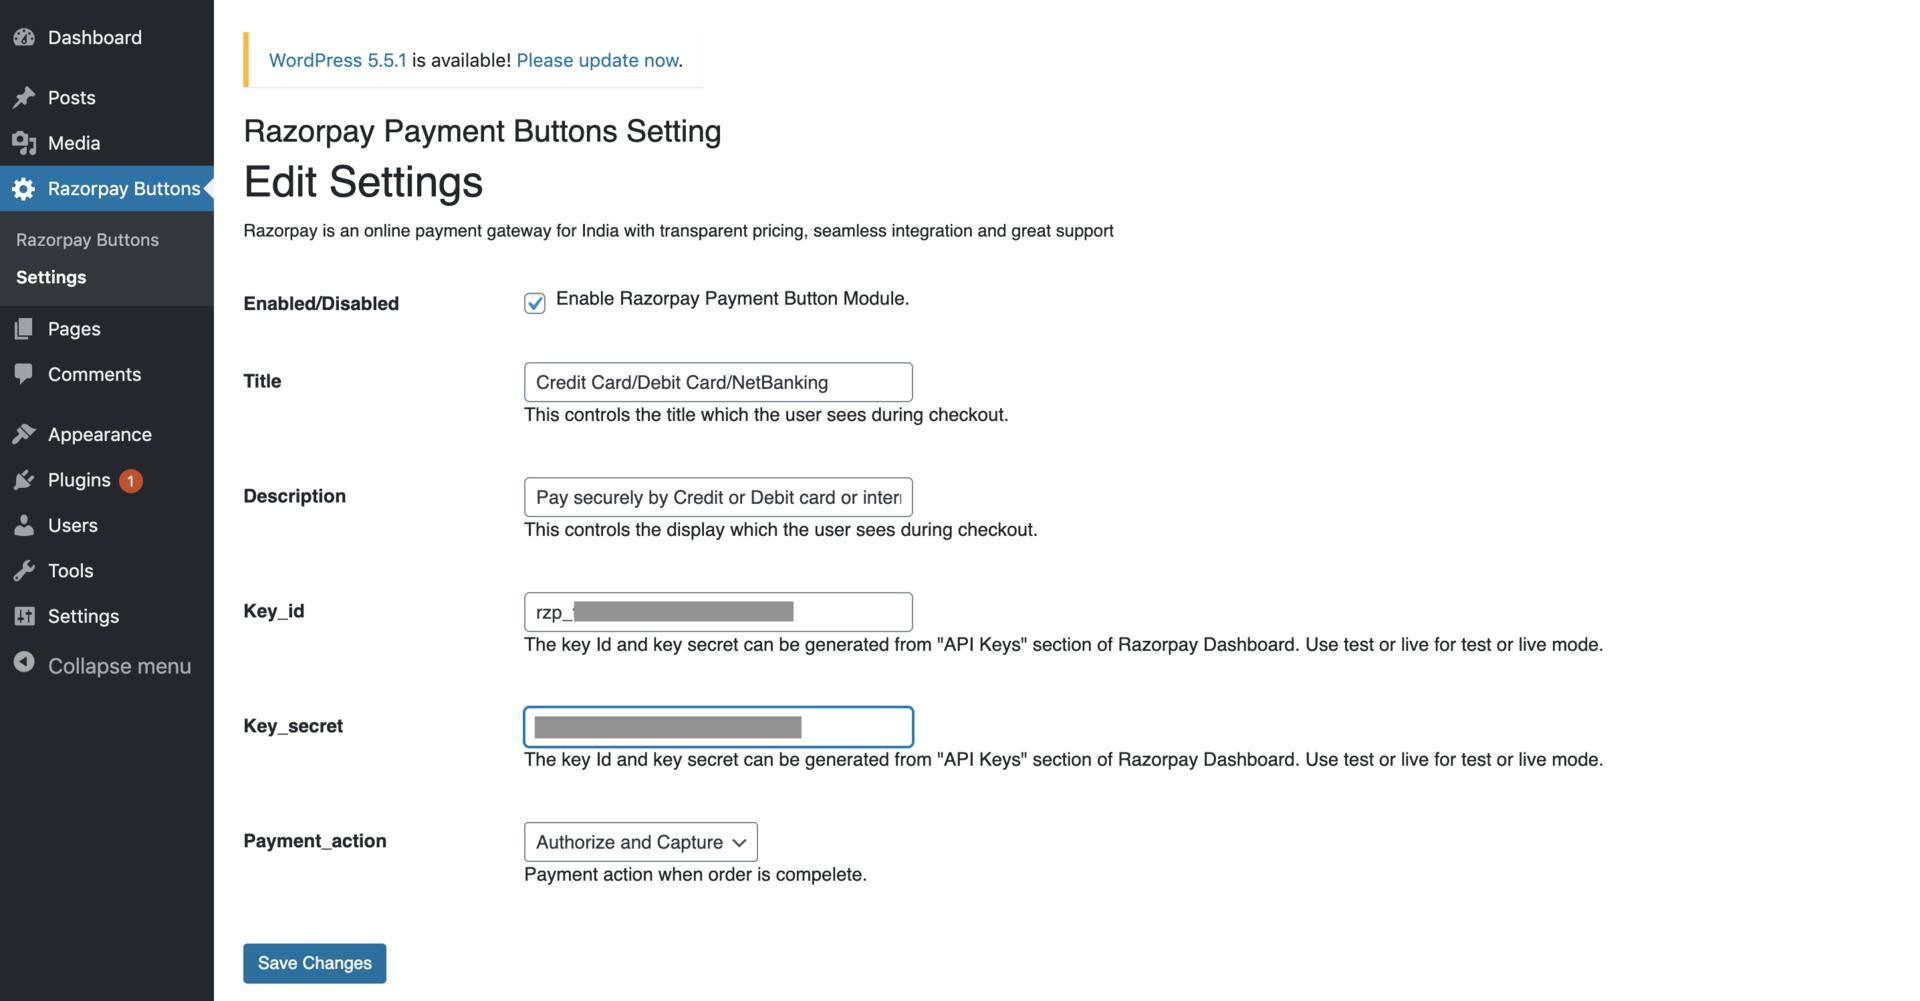Viewport: 1920px width, 1001px height.
Task: Click the Razorpay Buttons gear icon
Action: [24, 188]
